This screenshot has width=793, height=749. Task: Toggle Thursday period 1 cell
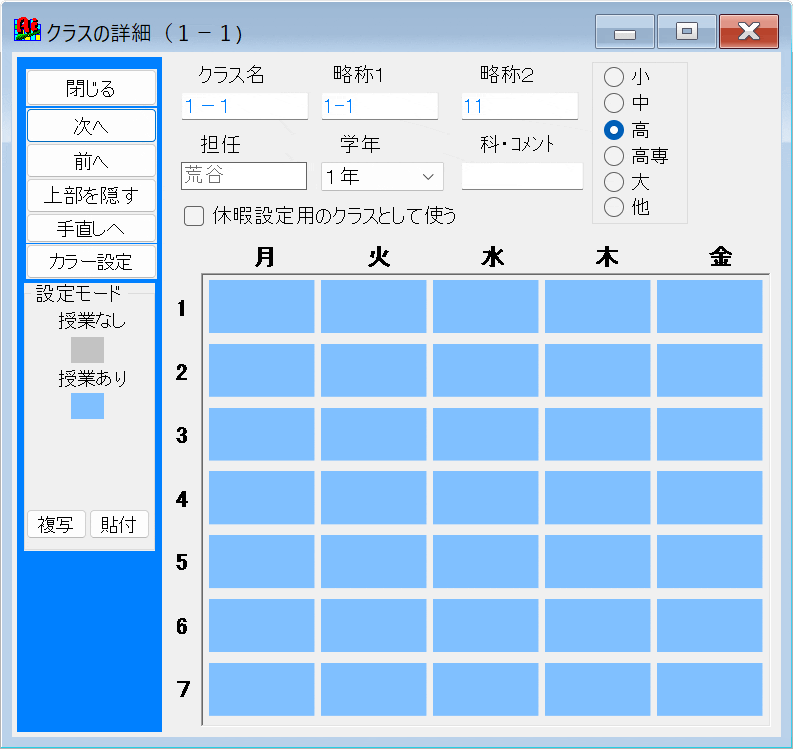tap(598, 306)
